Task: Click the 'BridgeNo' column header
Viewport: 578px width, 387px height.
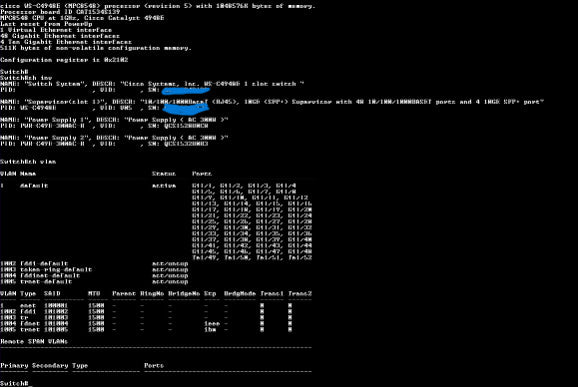Action: (x=184, y=294)
